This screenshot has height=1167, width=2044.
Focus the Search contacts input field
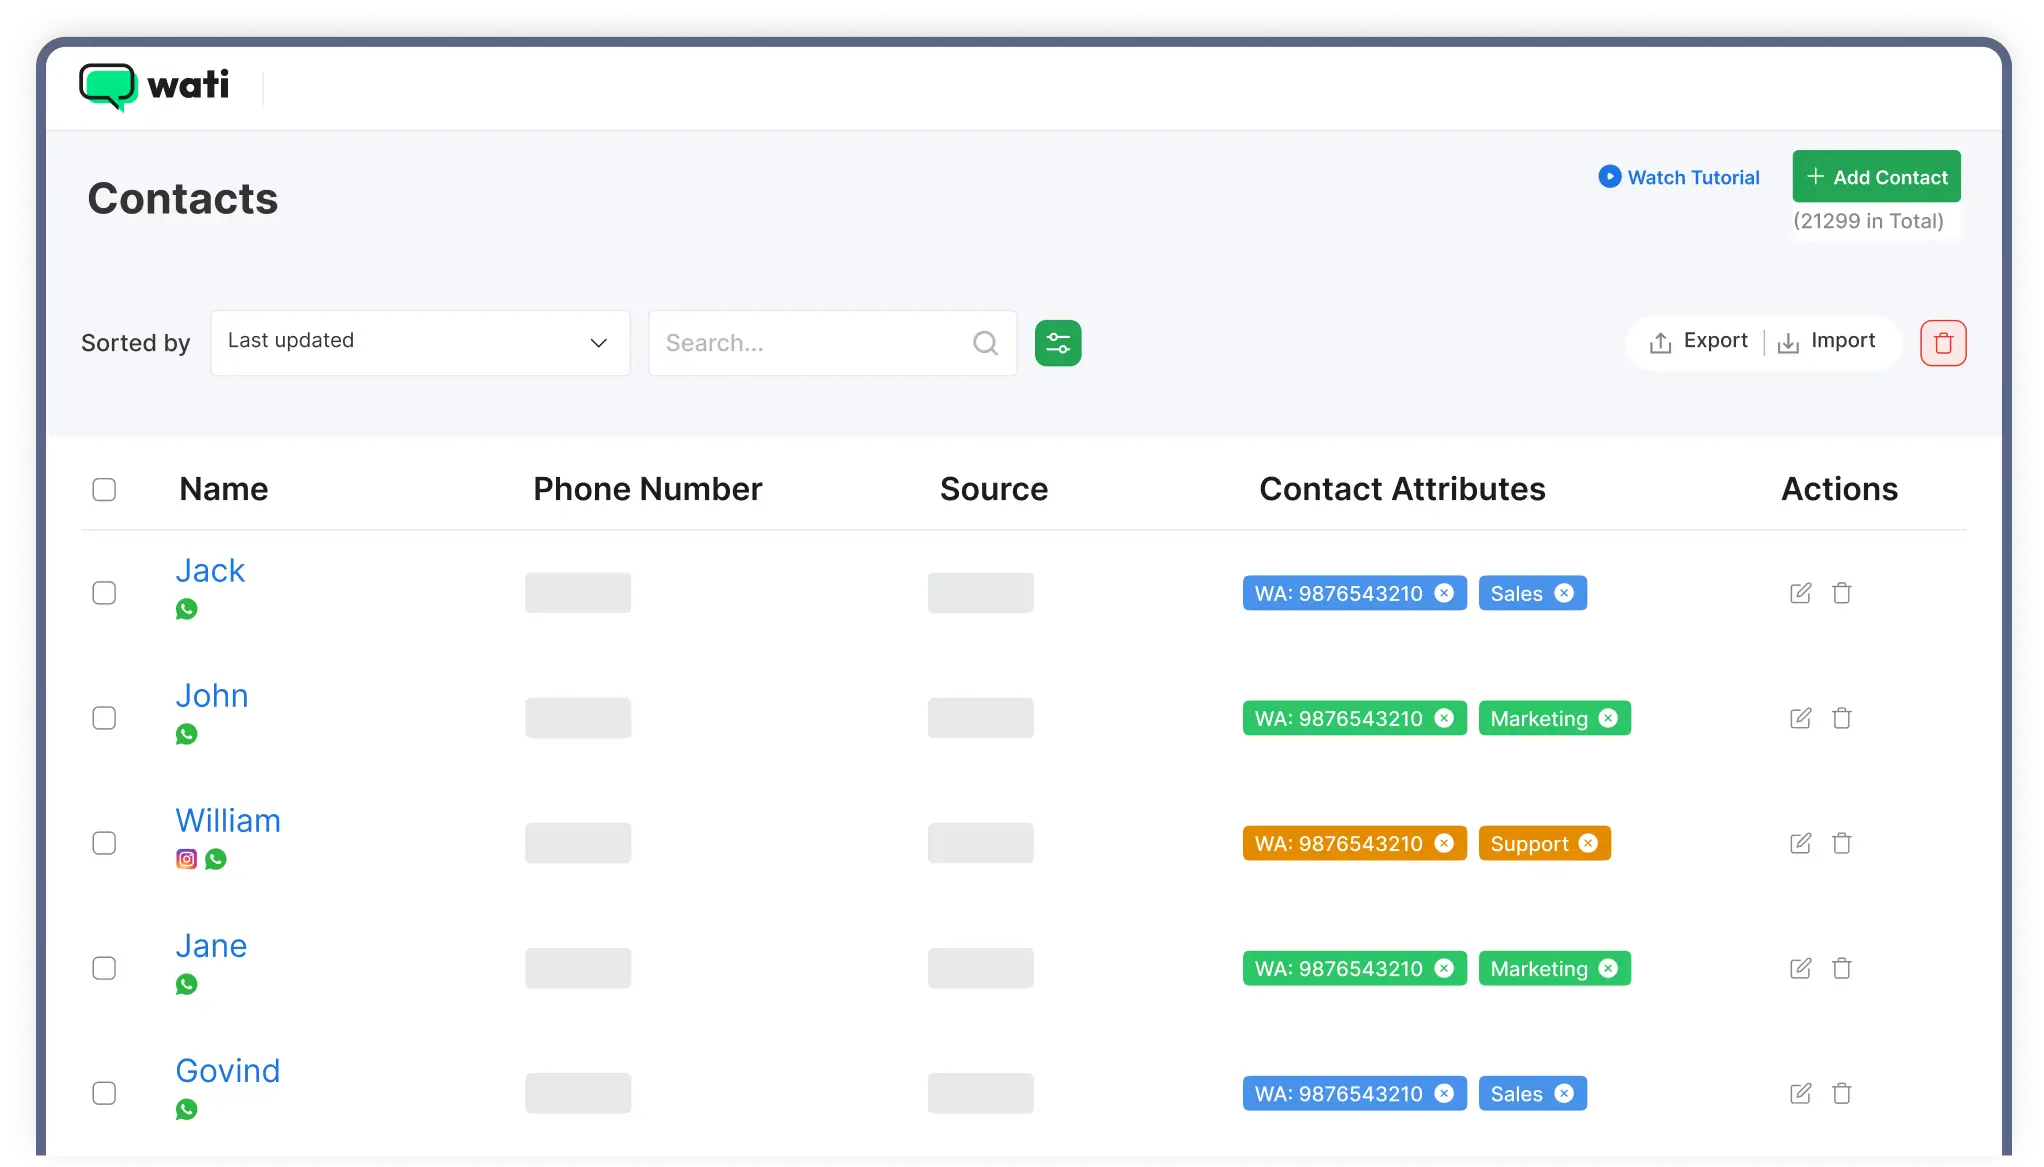[x=810, y=343]
